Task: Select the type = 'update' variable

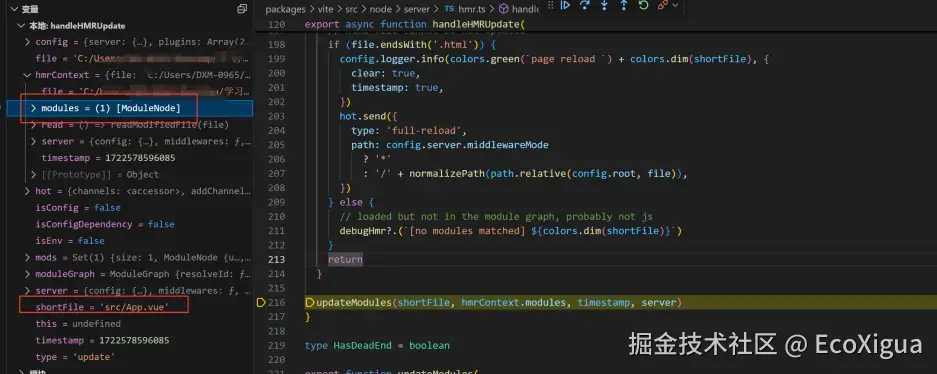Action: [x=75, y=357]
